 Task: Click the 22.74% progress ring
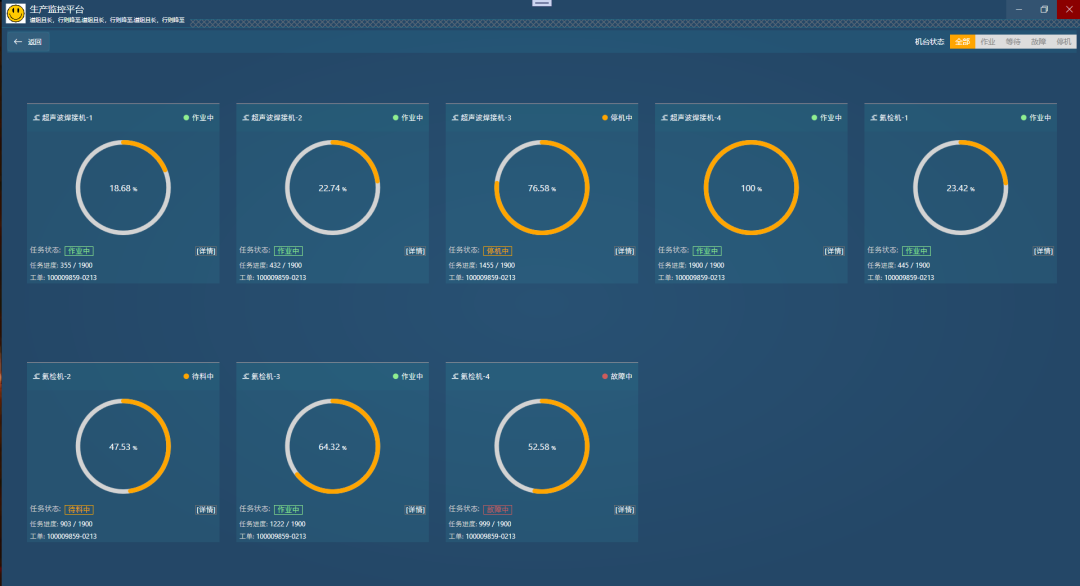click(x=333, y=188)
